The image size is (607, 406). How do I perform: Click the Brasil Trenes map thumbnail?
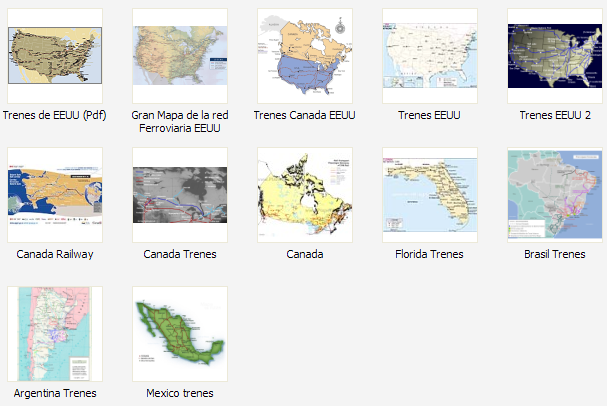tap(555, 195)
